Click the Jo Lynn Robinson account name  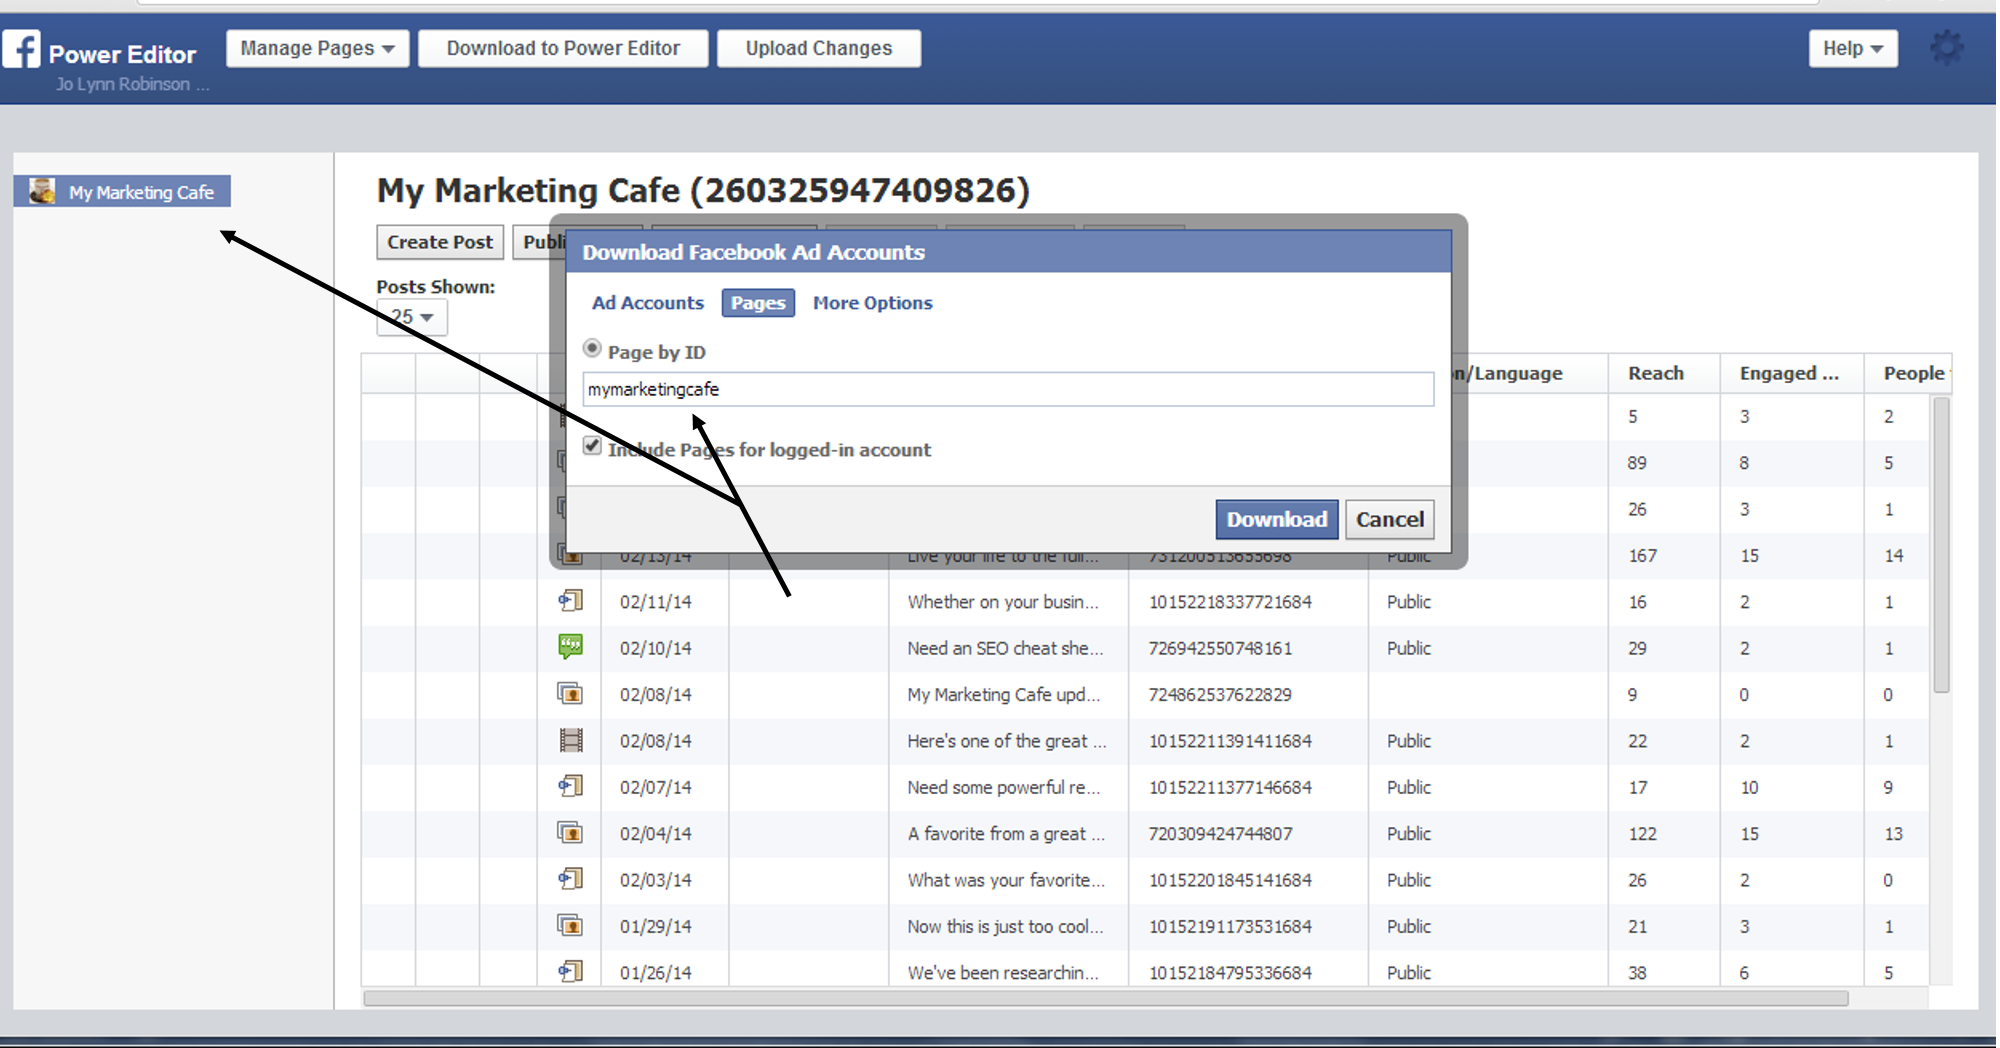(x=132, y=84)
